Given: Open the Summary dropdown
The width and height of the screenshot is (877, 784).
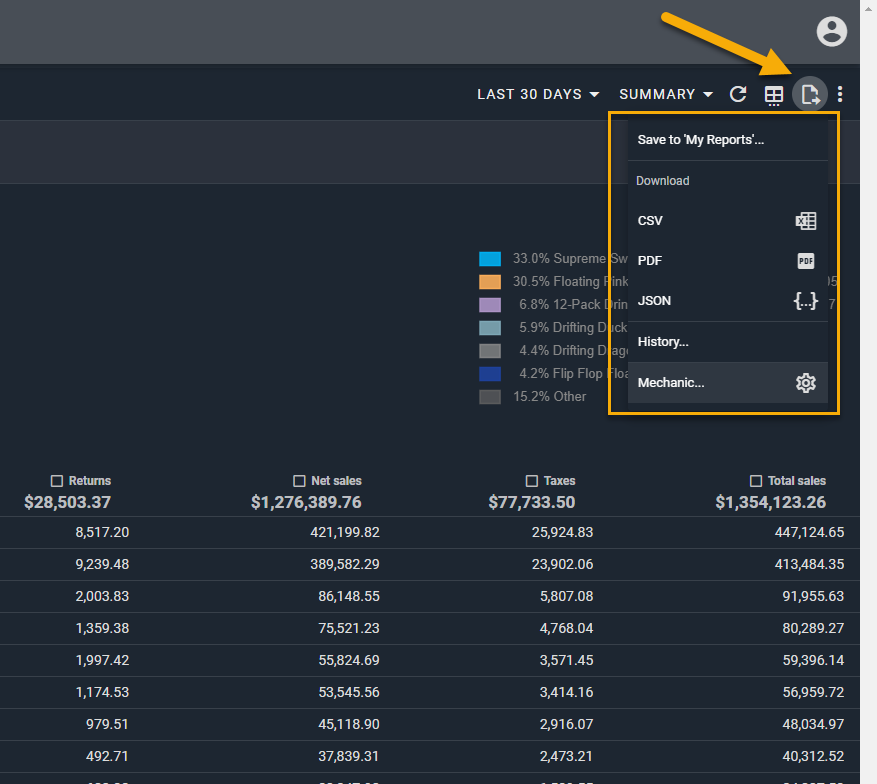Looking at the screenshot, I should pyautogui.click(x=666, y=94).
